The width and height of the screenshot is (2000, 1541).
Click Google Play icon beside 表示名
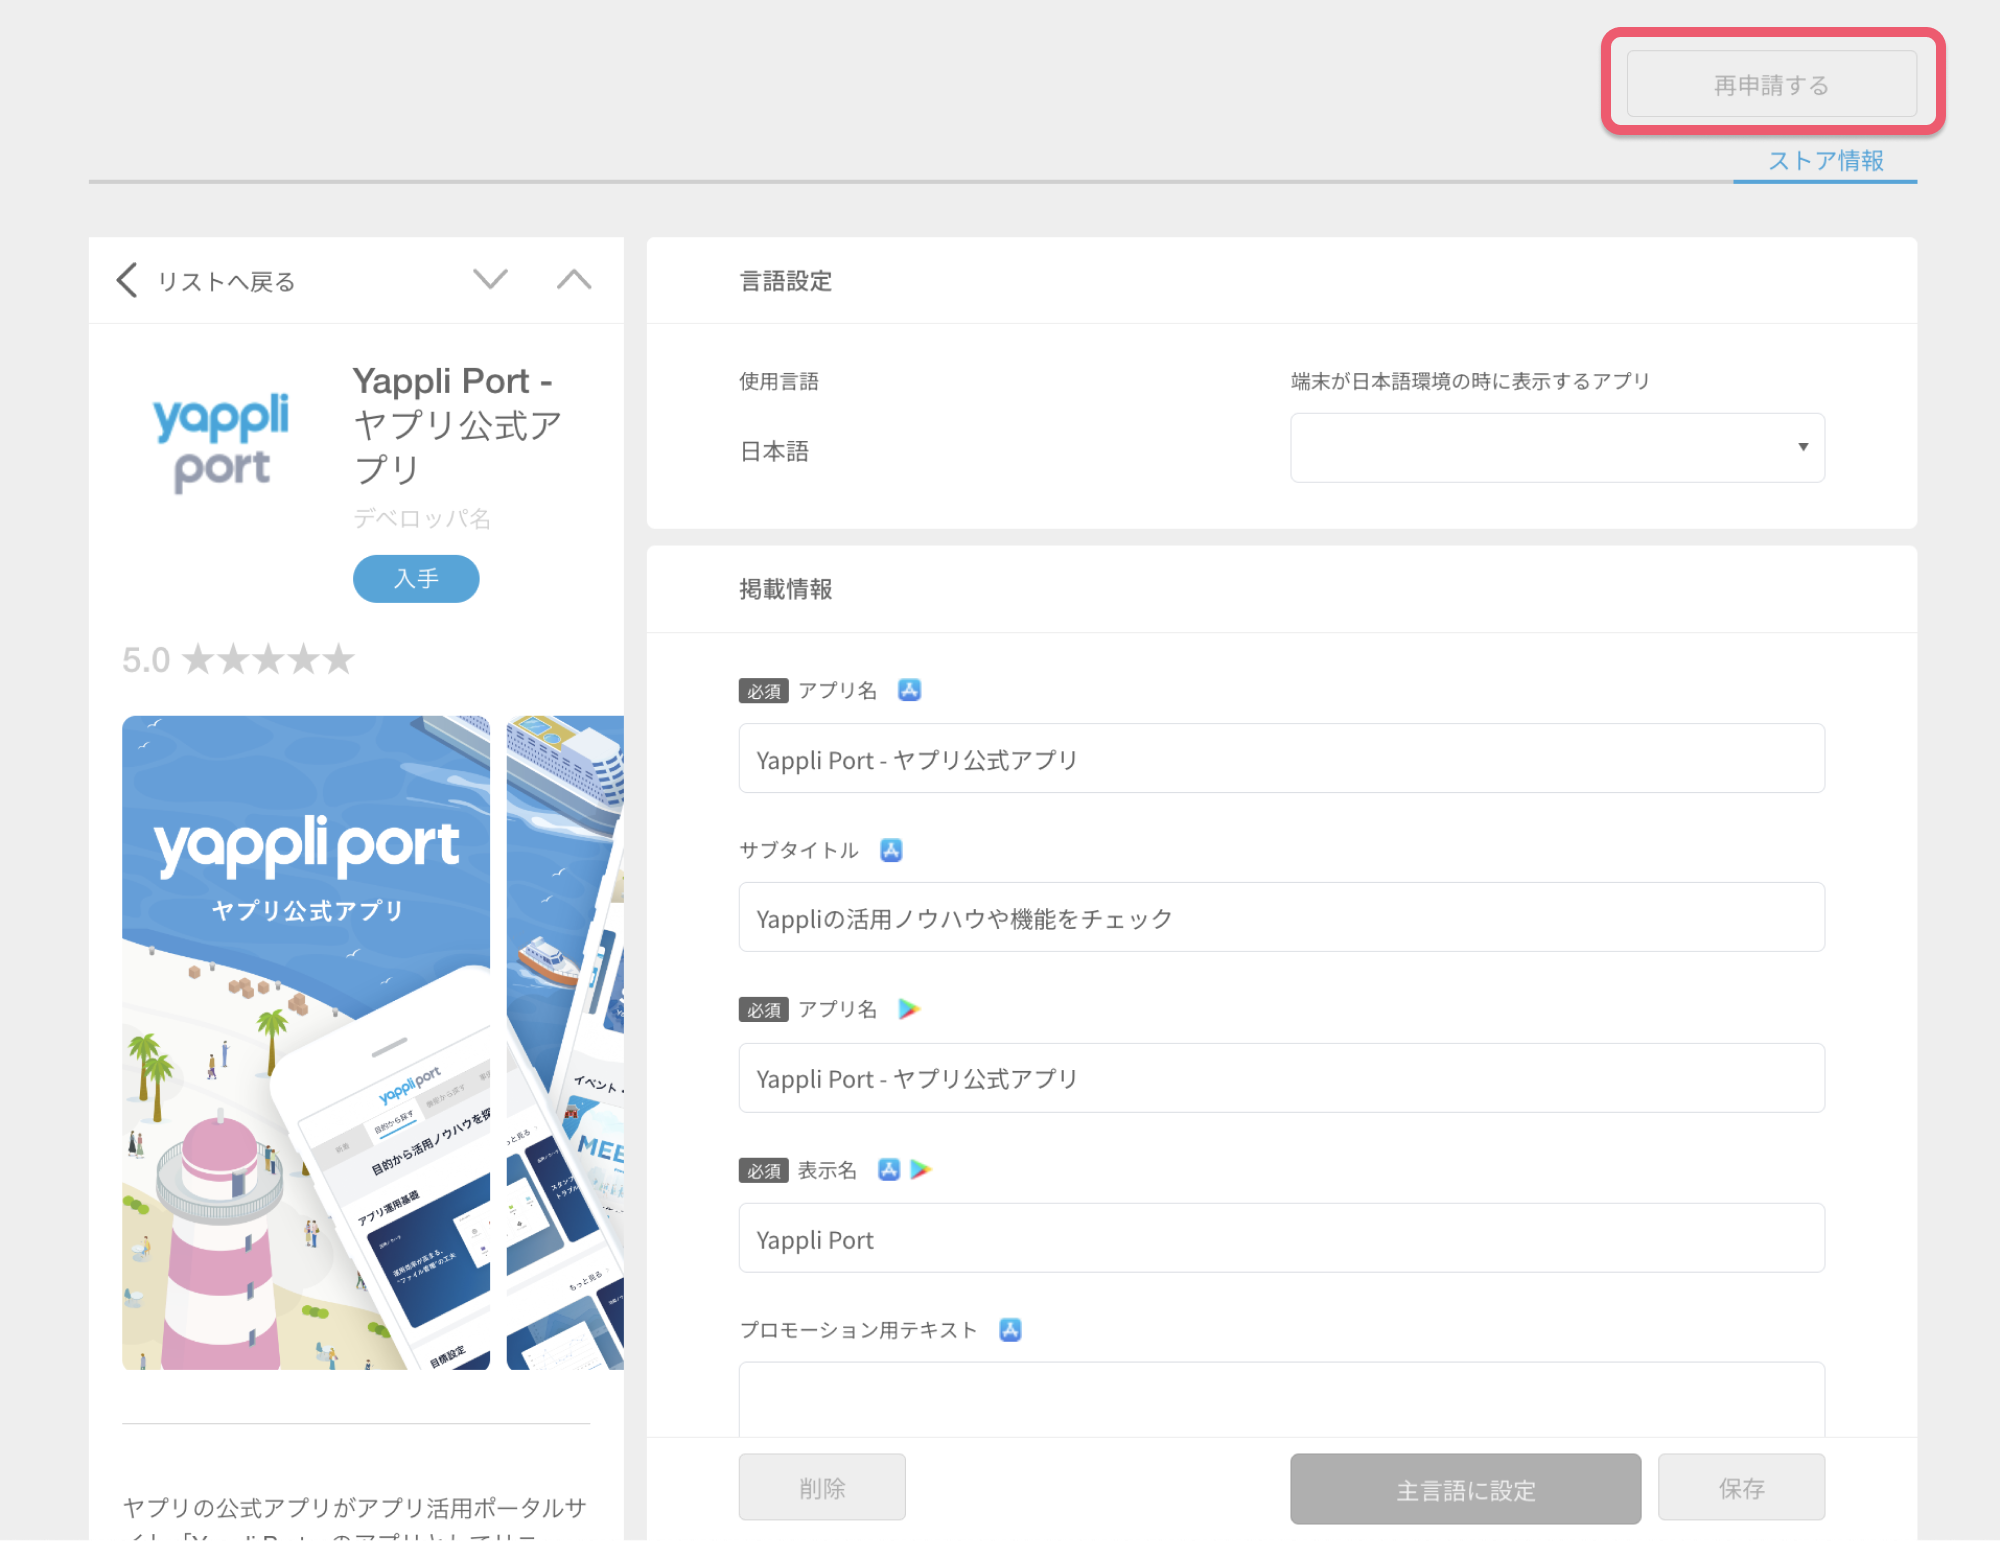(x=921, y=1169)
